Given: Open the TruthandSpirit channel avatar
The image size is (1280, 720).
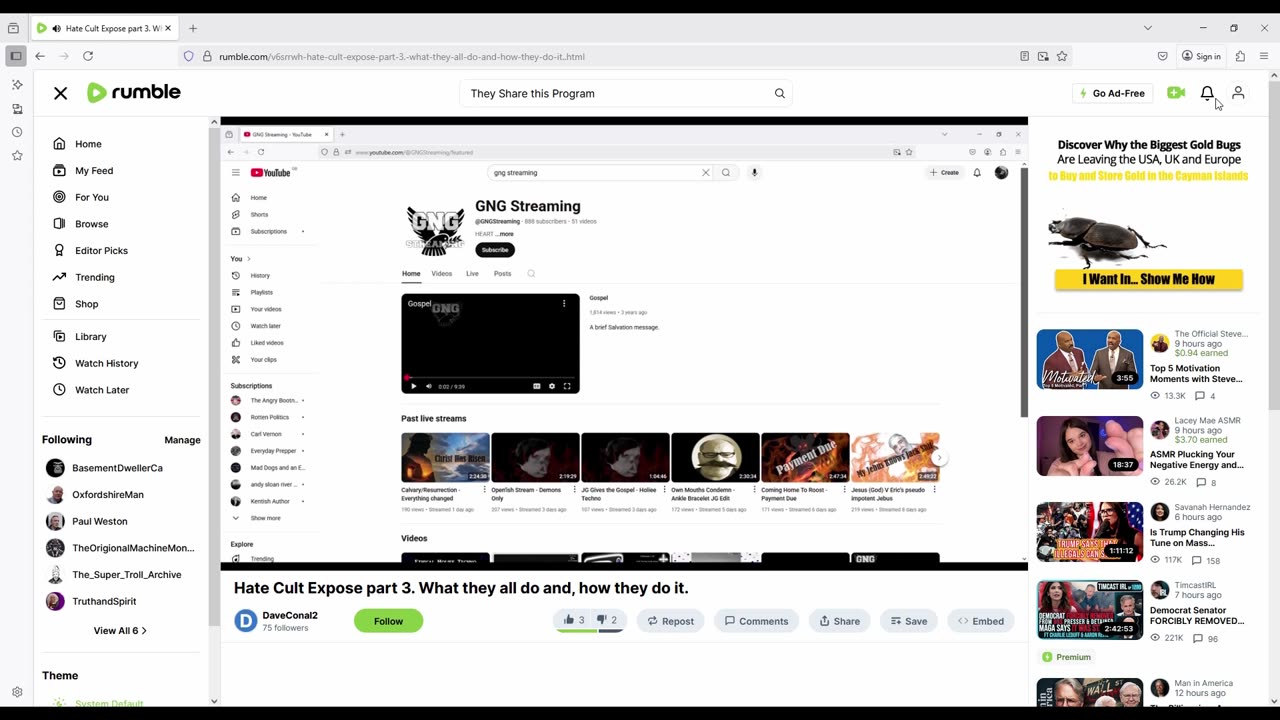Looking at the screenshot, I should (55, 601).
